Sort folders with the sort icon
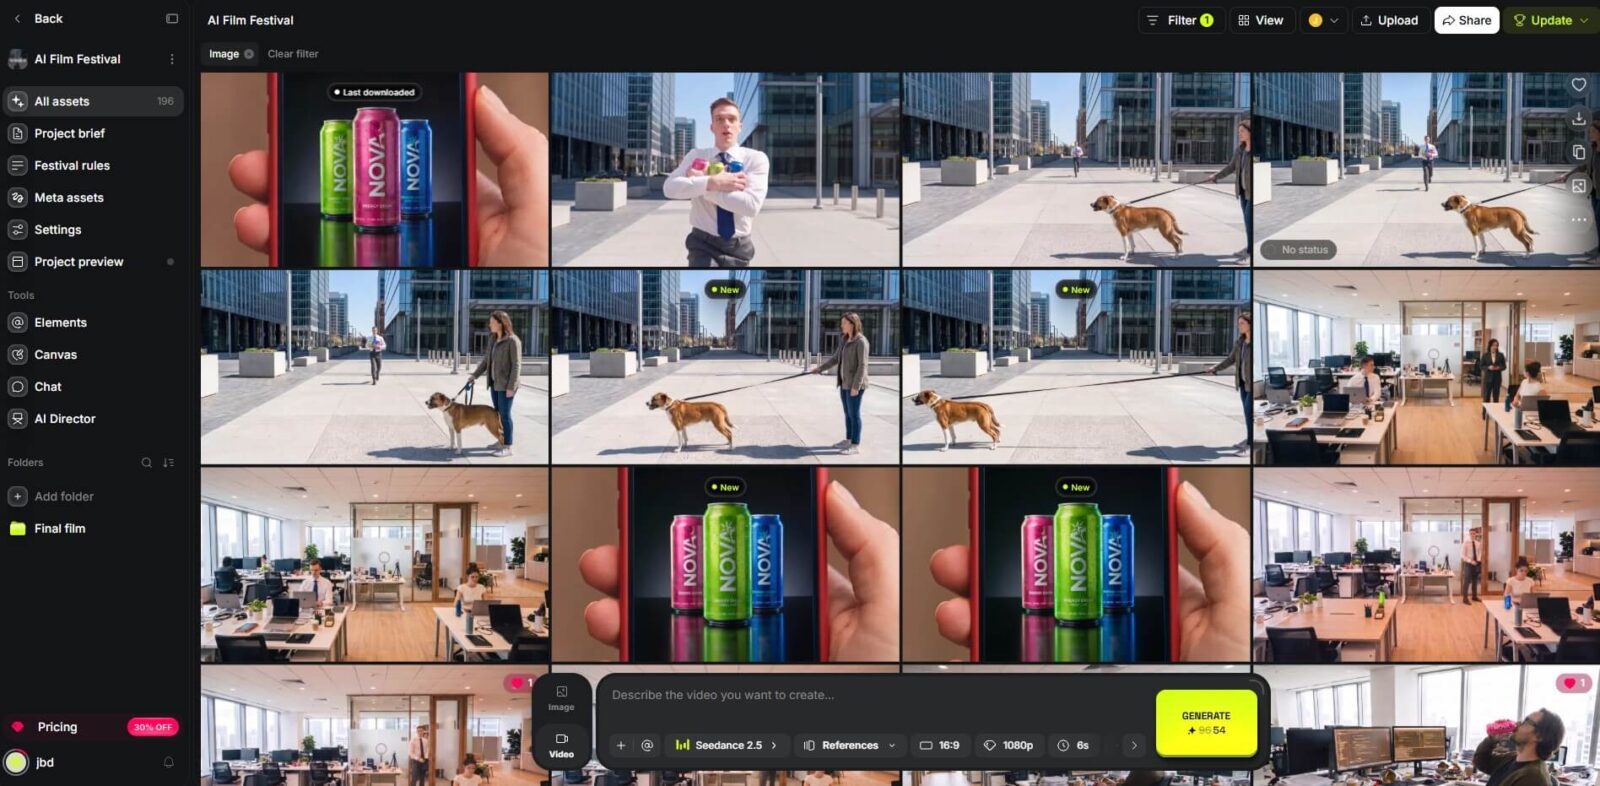The width and height of the screenshot is (1600, 786). click(x=168, y=462)
